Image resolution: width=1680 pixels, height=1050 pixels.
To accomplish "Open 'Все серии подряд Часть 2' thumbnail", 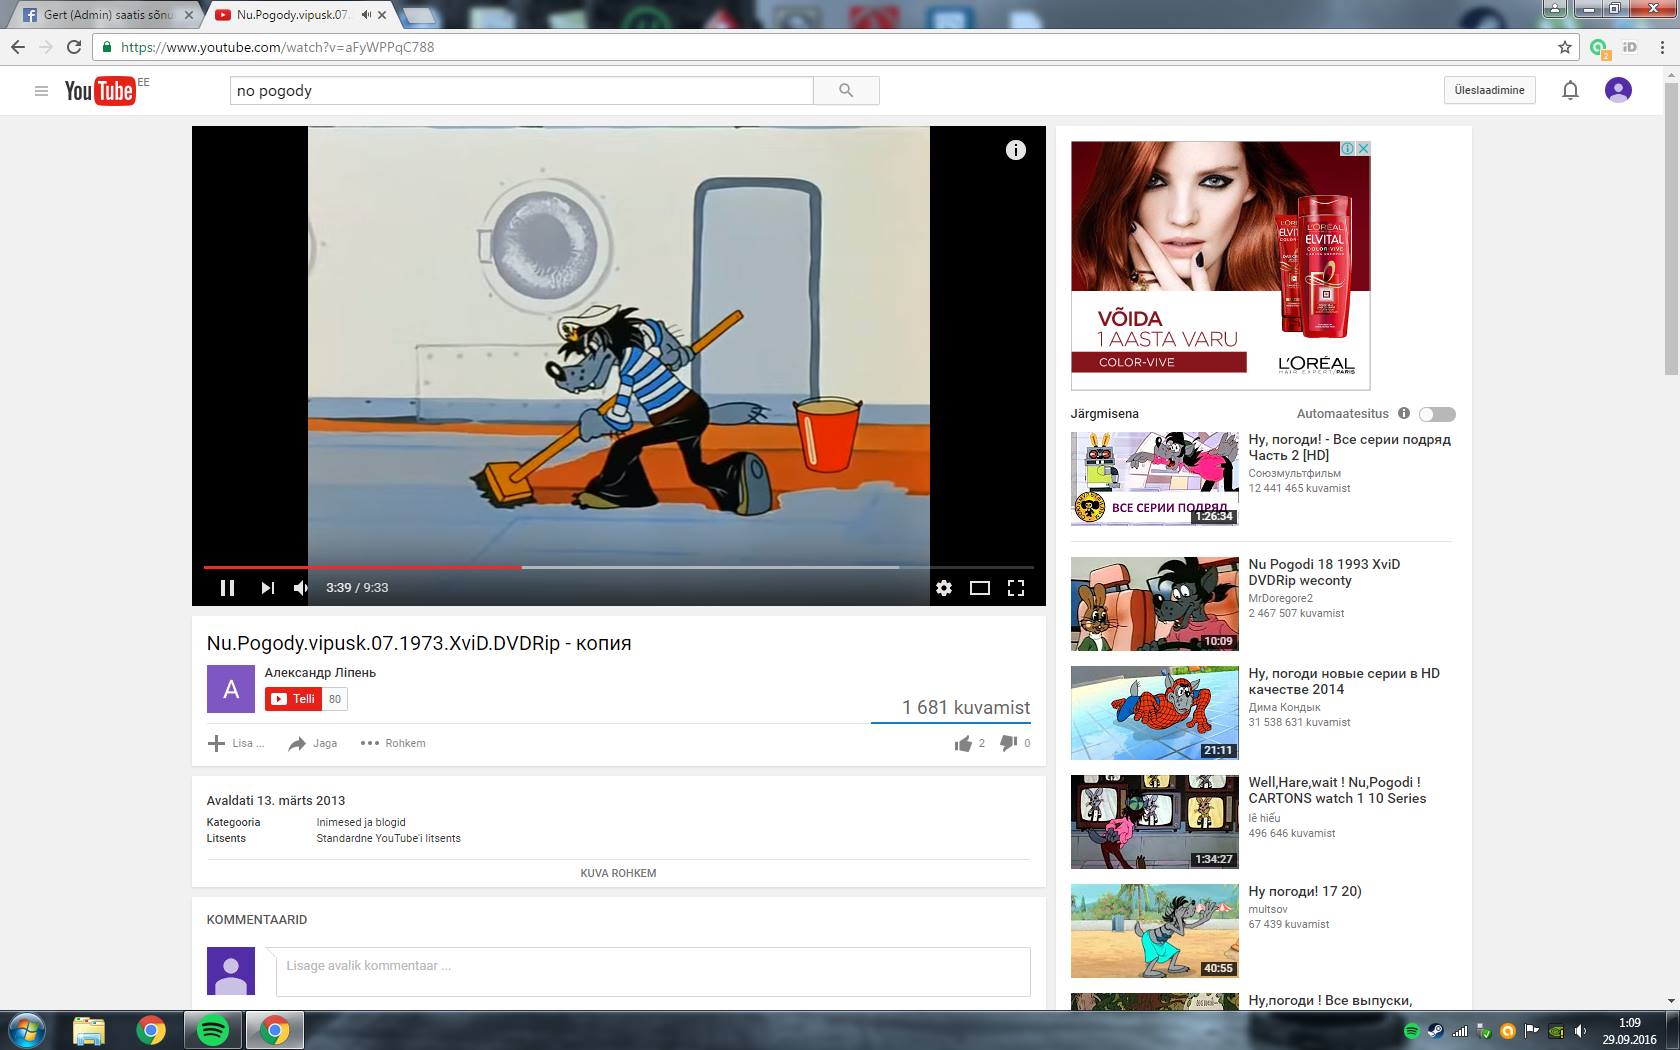I will pos(1155,479).
